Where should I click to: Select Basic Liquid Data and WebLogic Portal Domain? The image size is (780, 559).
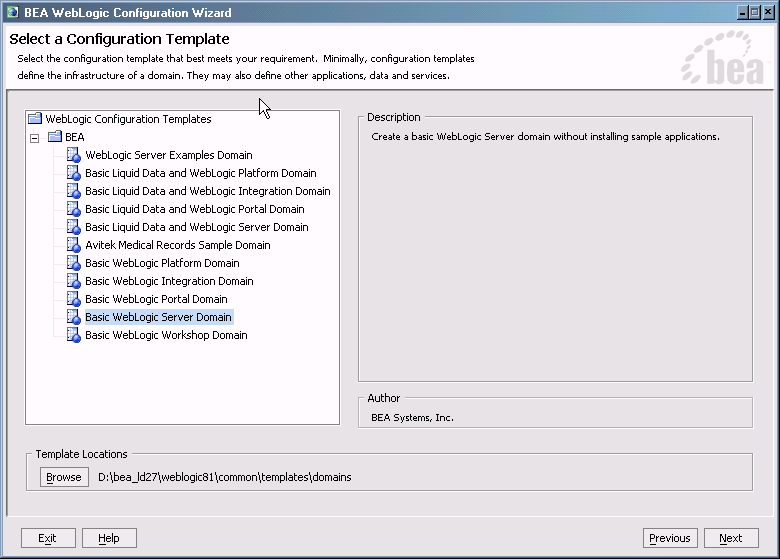pyautogui.click(x=195, y=209)
